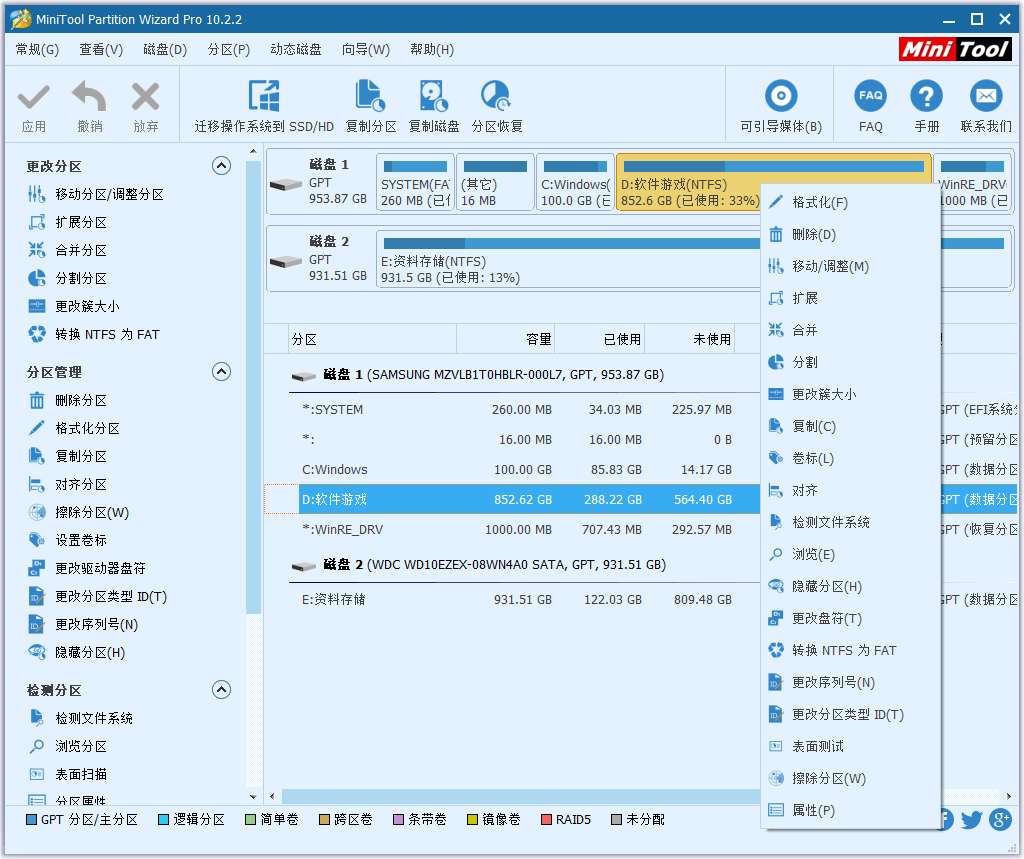The height and width of the screenshot is (859, 1024).
Task: Select 属性(P) from the context menu
Action: [813, 811]
